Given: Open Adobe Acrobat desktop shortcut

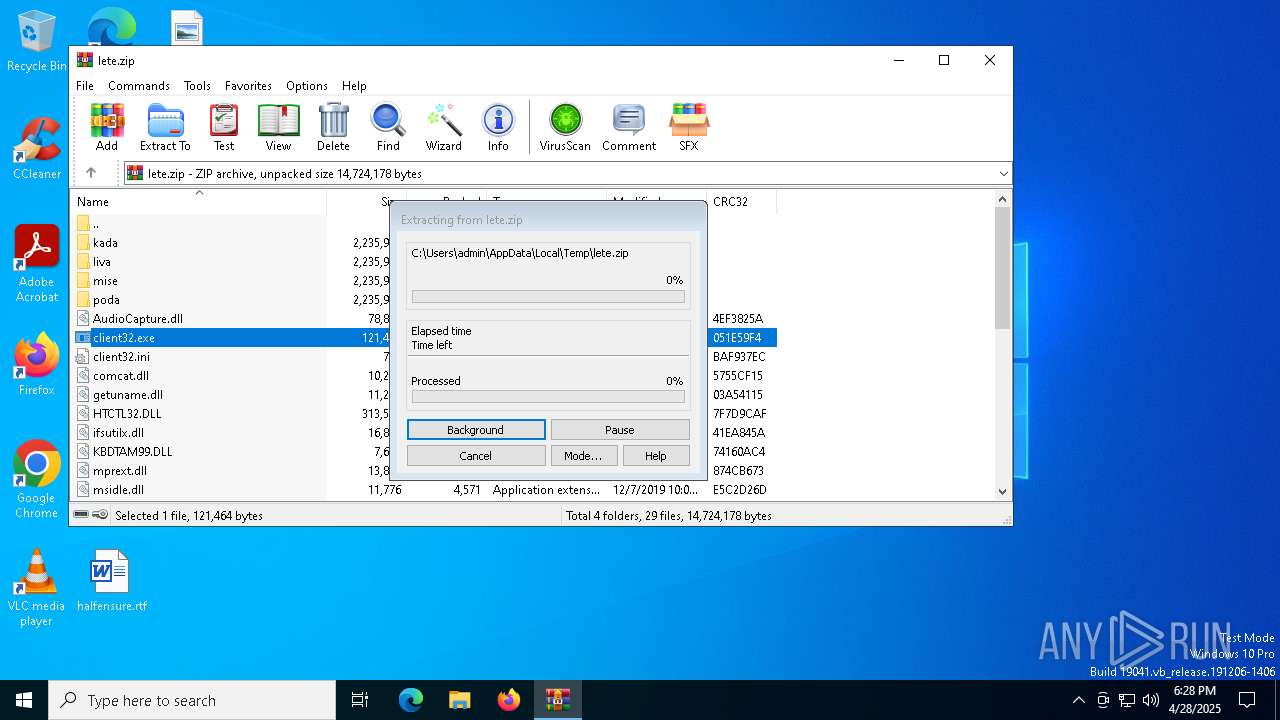Looking at the screenshot, I should pos(37,264).
